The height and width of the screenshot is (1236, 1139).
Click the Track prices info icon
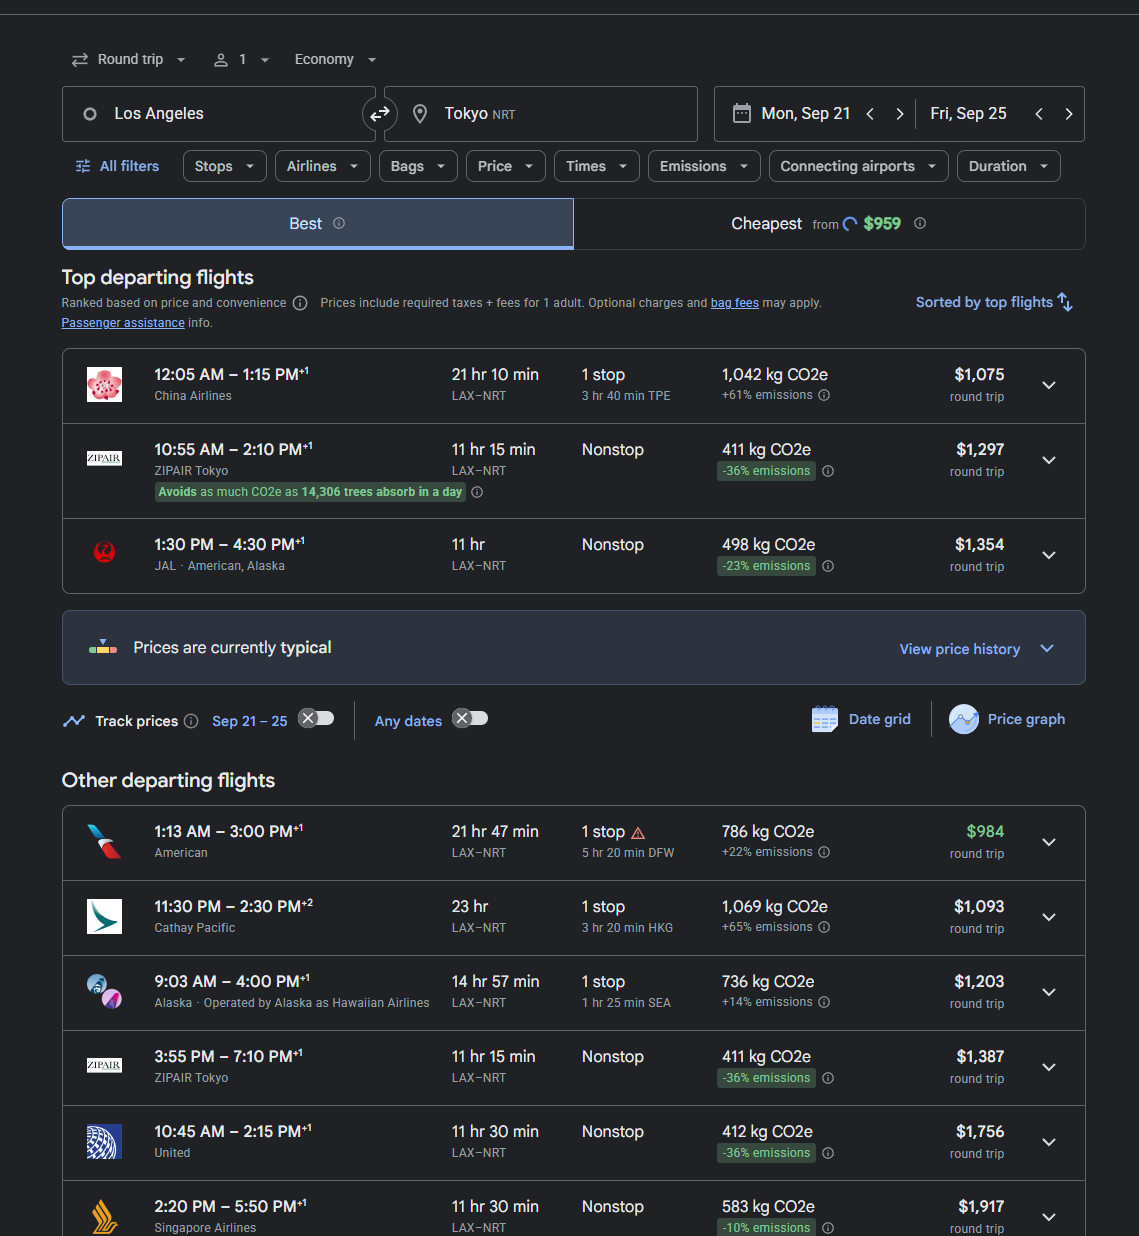[x=191, y=721]
